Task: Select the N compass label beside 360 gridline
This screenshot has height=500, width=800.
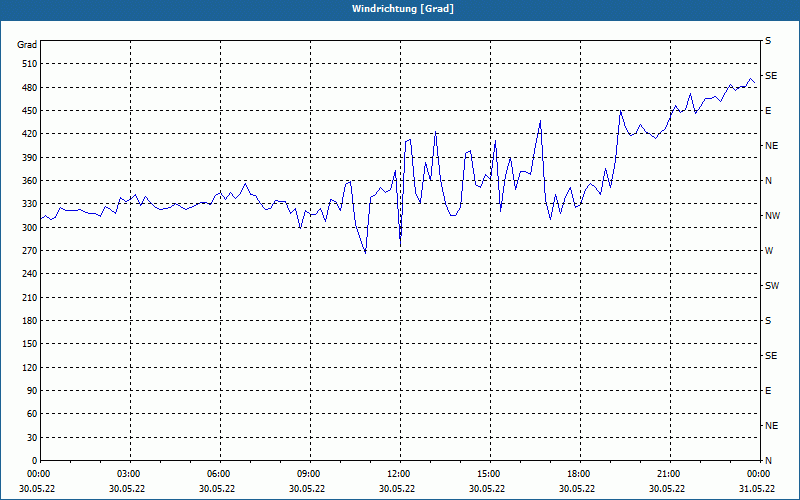Action: point(768,181)
